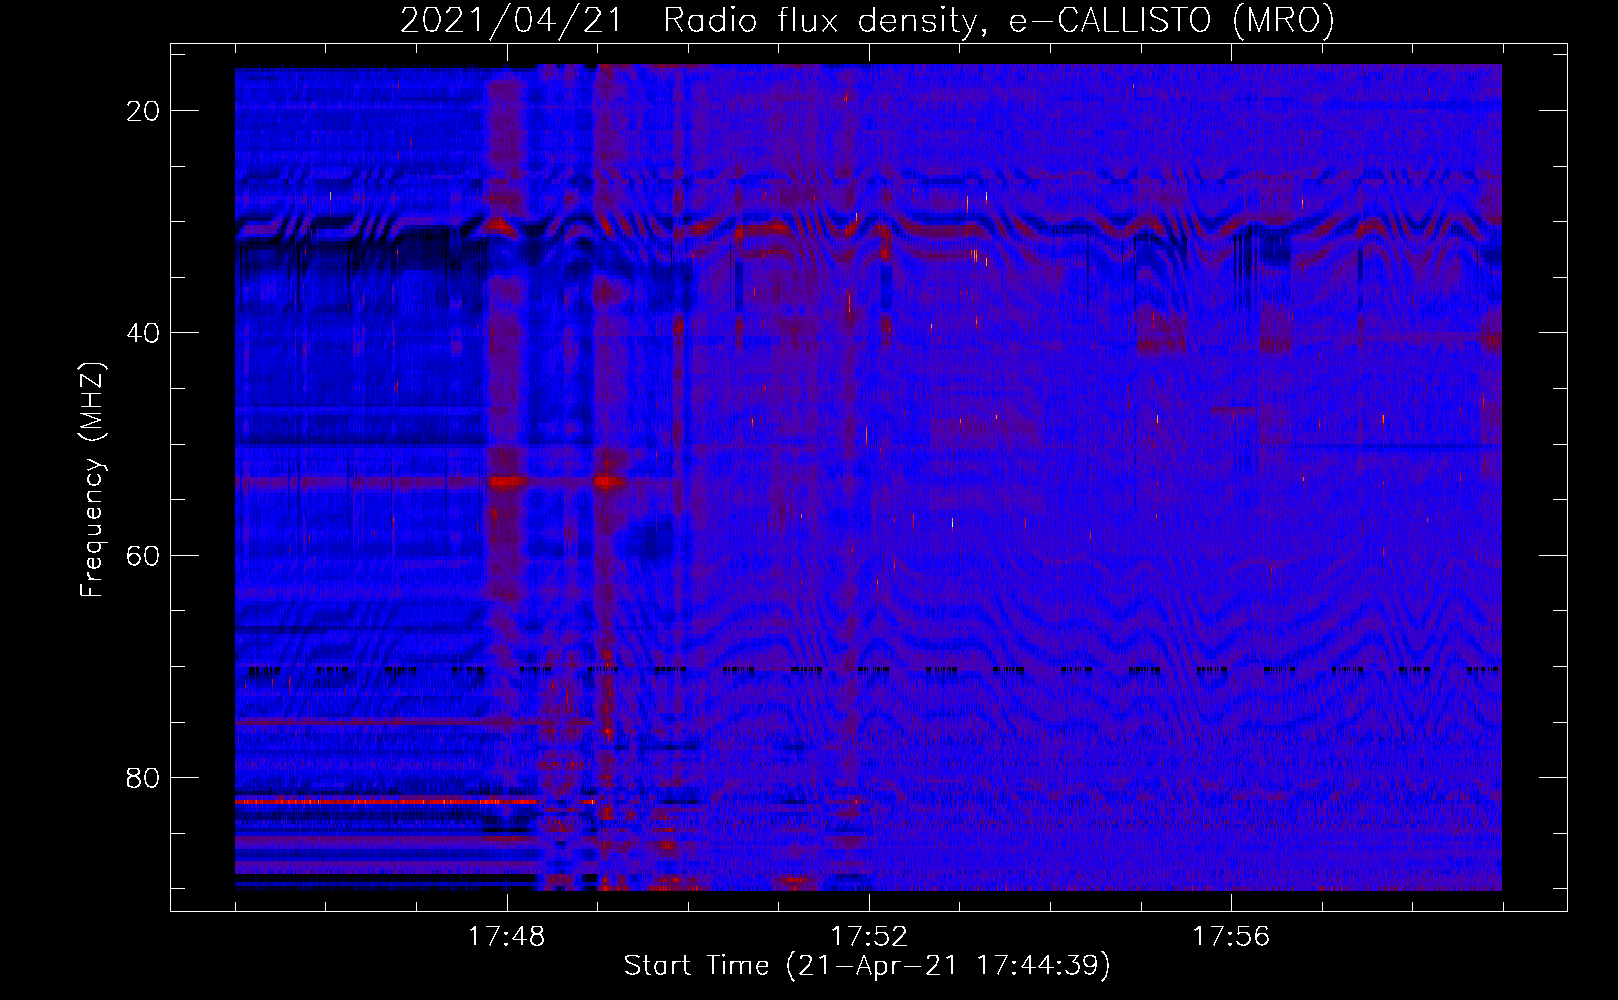Image resolution: width=1618 pixels, height=1000 pixels.
Task: Select the 17:48 time tick label
Action: click(506, 936)
